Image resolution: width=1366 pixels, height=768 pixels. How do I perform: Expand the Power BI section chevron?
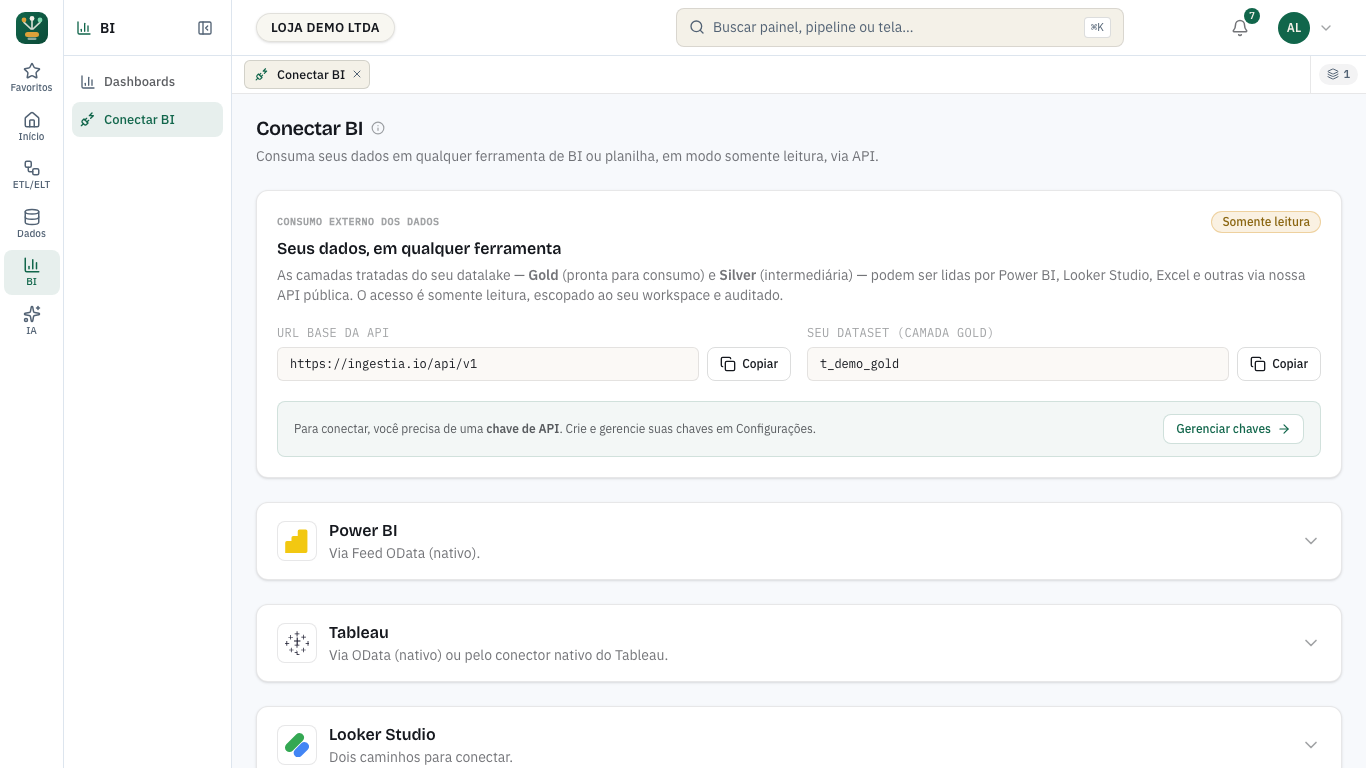point(1311,541)
